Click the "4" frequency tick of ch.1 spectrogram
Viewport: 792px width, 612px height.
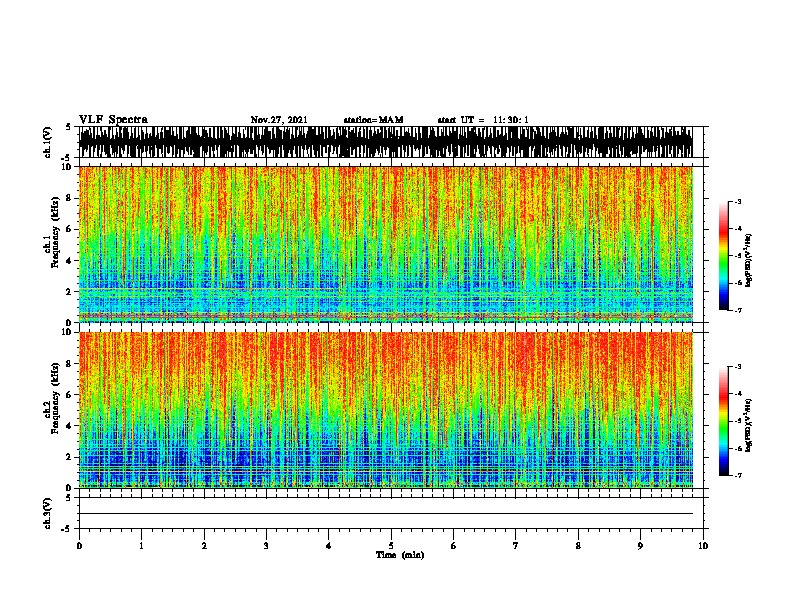tap(70, 261)
